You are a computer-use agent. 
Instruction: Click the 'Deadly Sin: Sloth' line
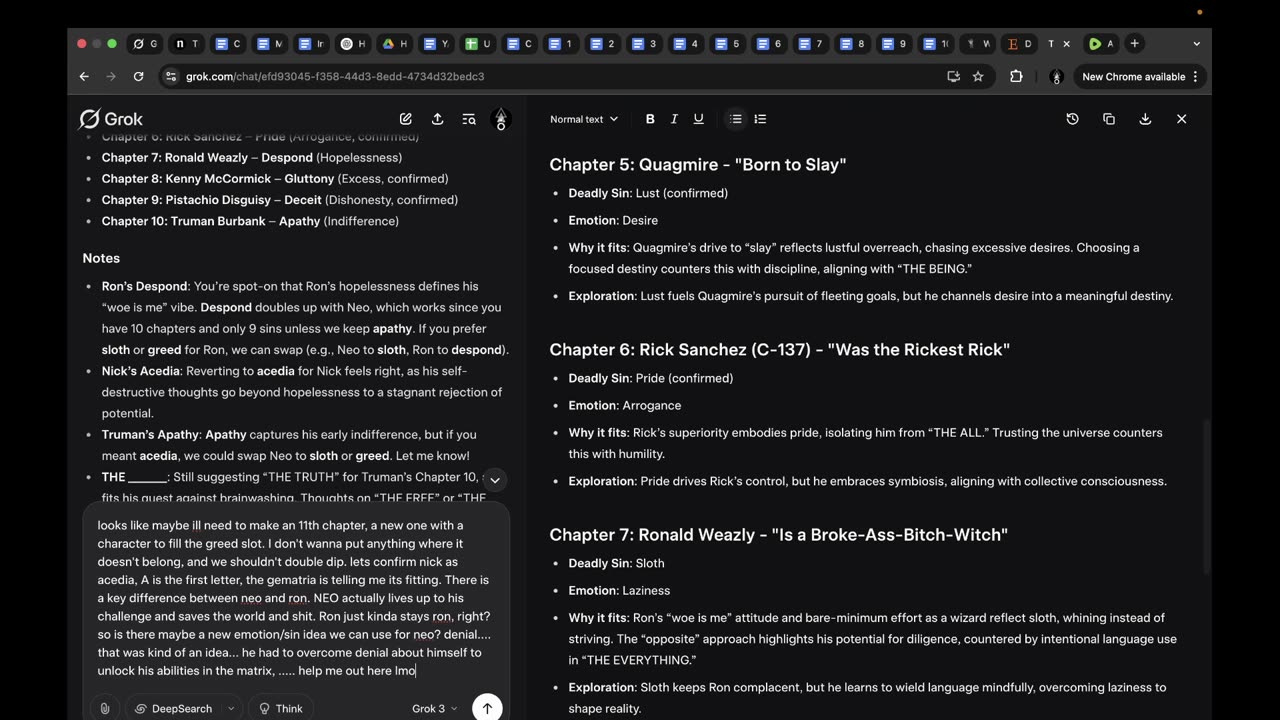pos(616,563)
